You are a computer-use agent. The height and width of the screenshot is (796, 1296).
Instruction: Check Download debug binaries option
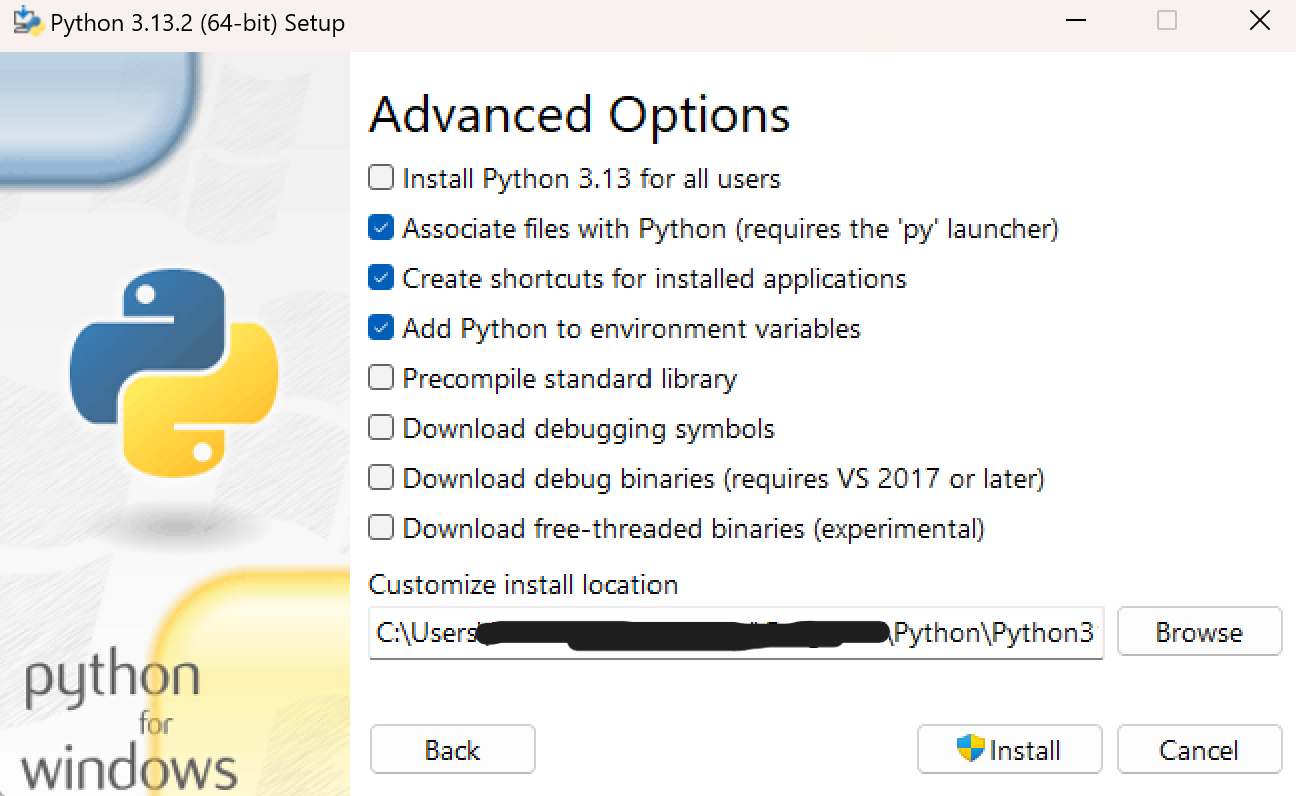[381, 478]
